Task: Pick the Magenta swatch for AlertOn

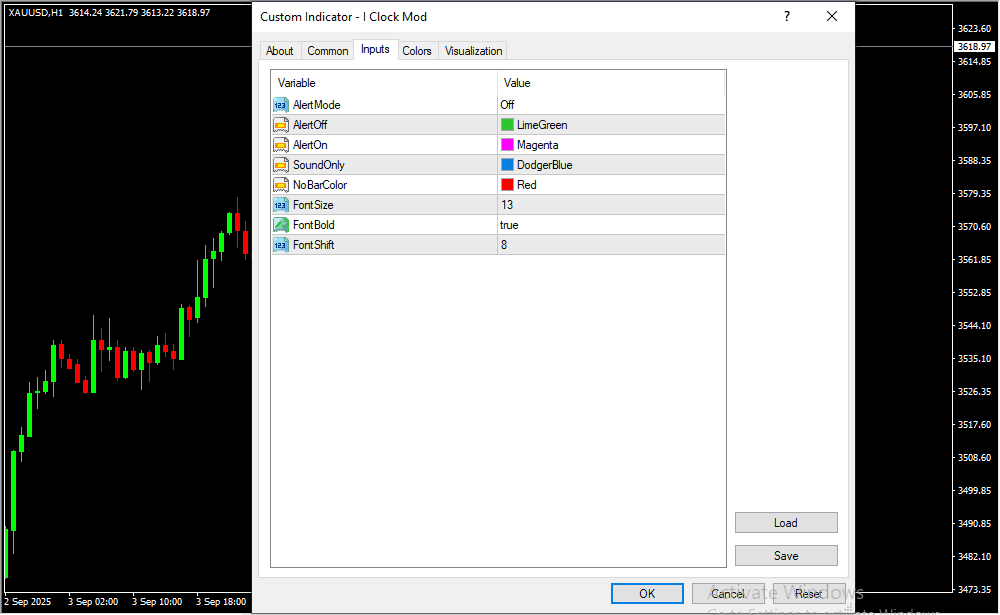Action: tap(507, 145)
